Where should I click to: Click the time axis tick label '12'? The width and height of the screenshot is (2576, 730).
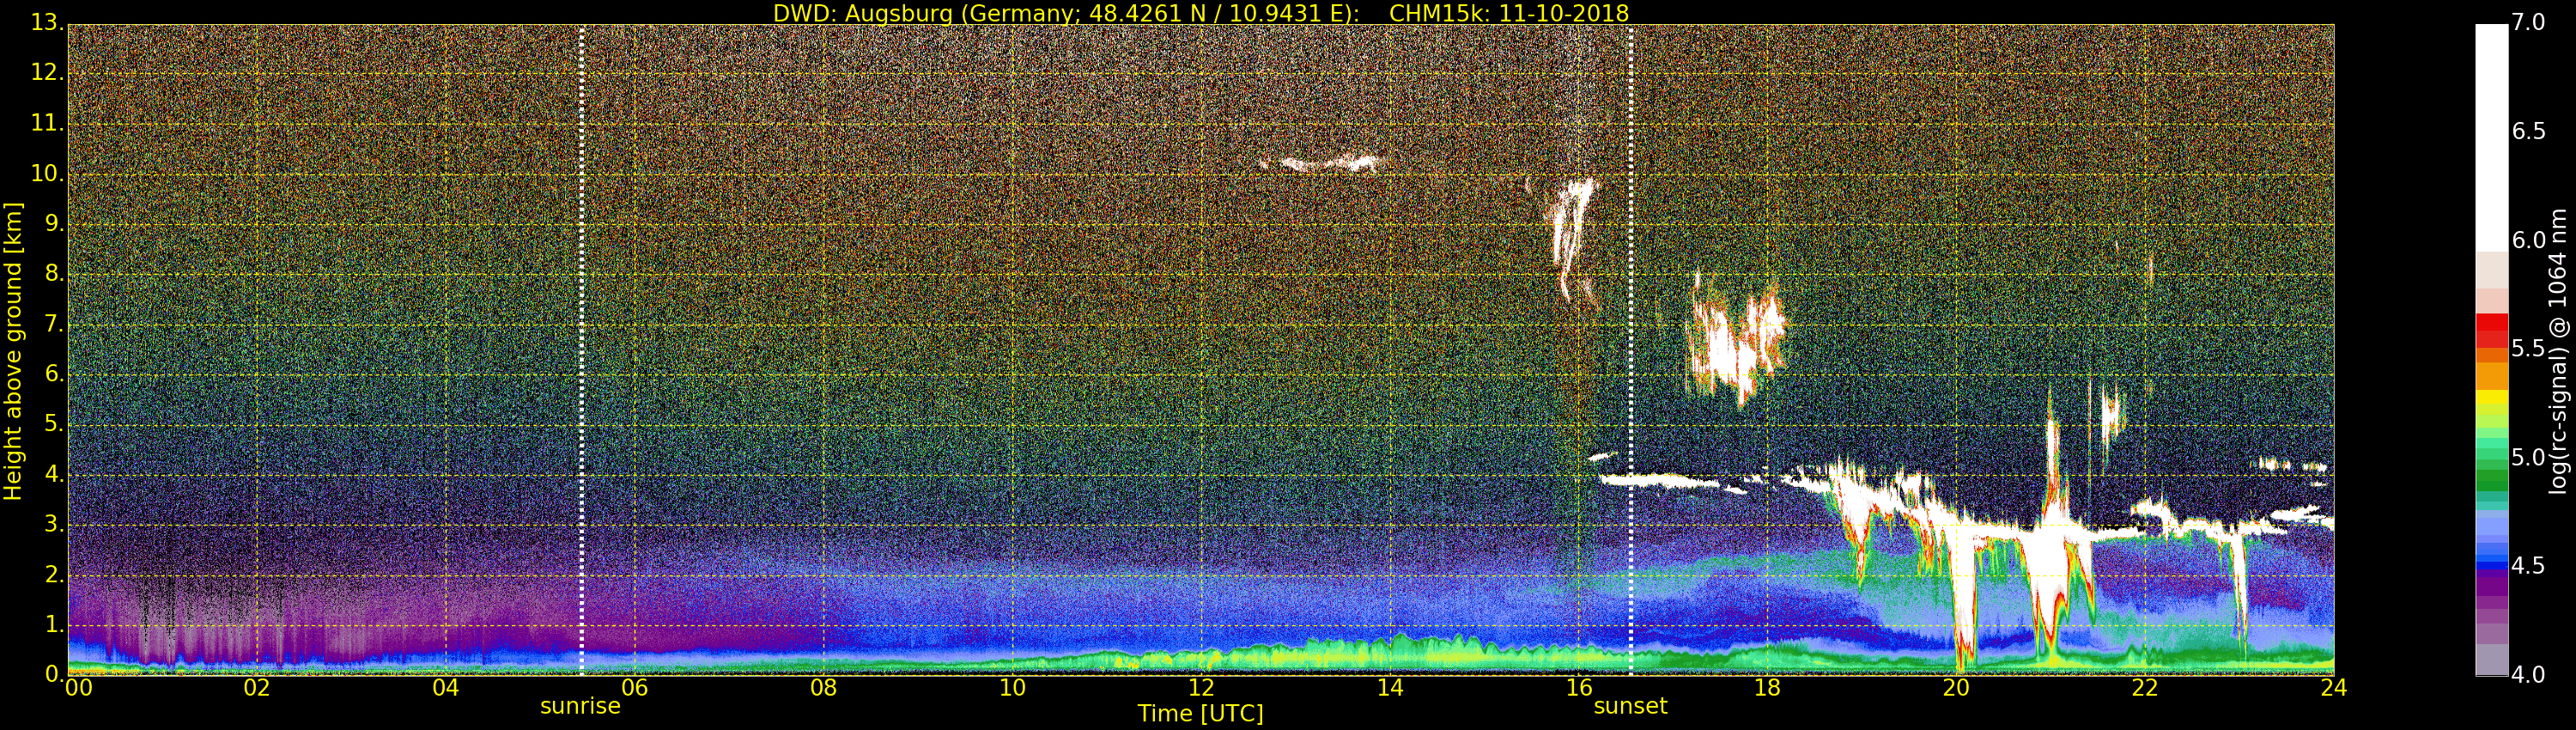pos(1201,688)
